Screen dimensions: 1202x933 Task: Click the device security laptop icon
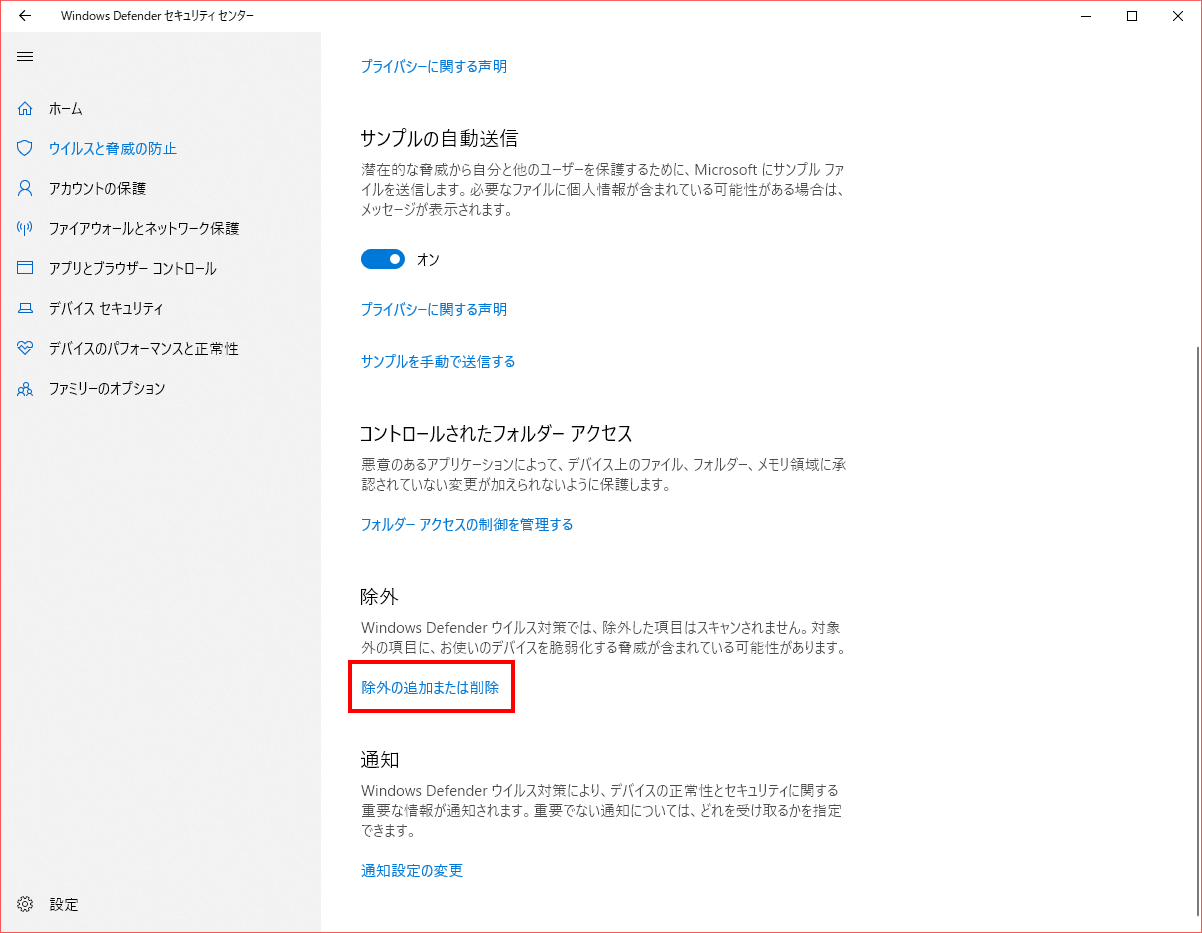25,308
